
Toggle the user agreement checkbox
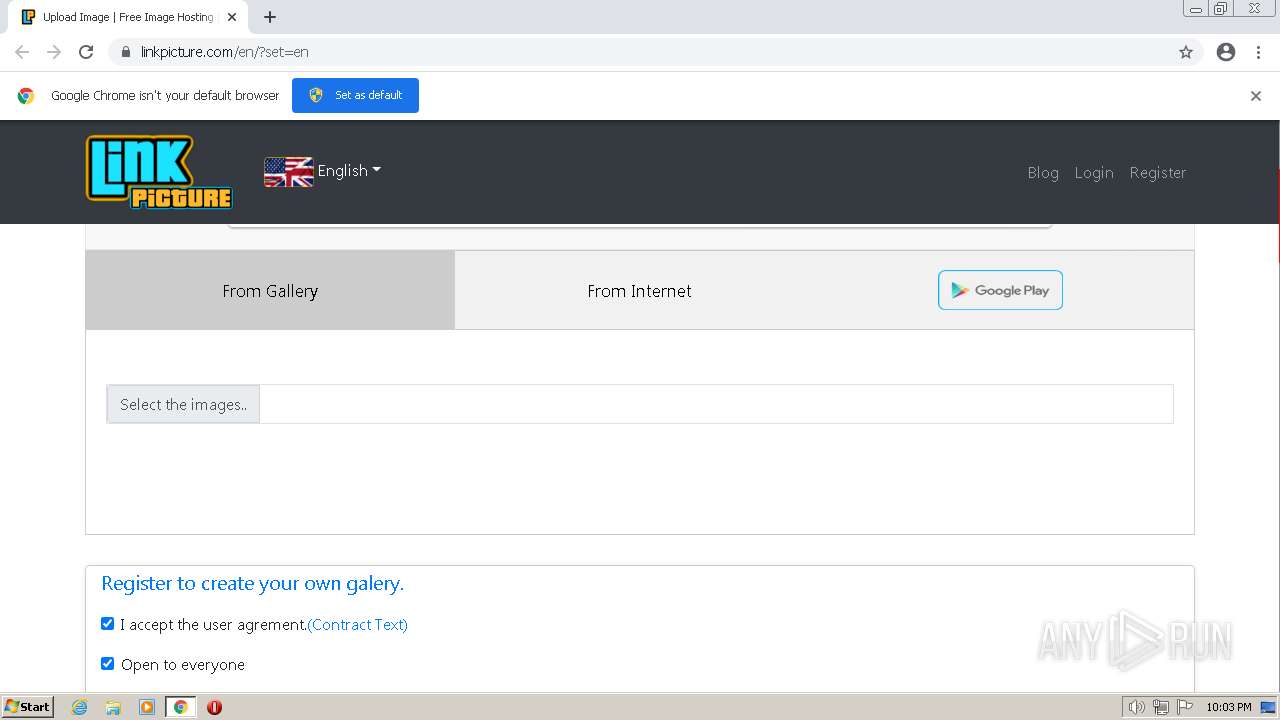click(108, 623)
